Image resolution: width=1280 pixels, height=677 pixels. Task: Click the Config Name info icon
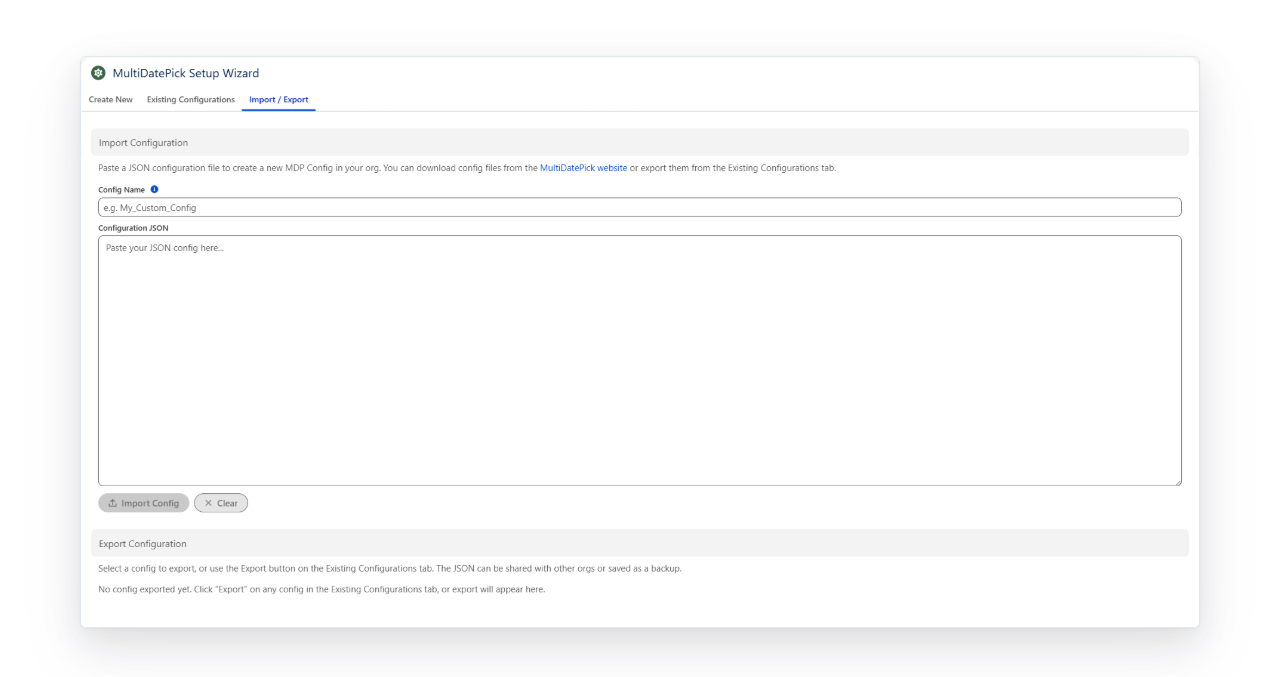(154, 189)
